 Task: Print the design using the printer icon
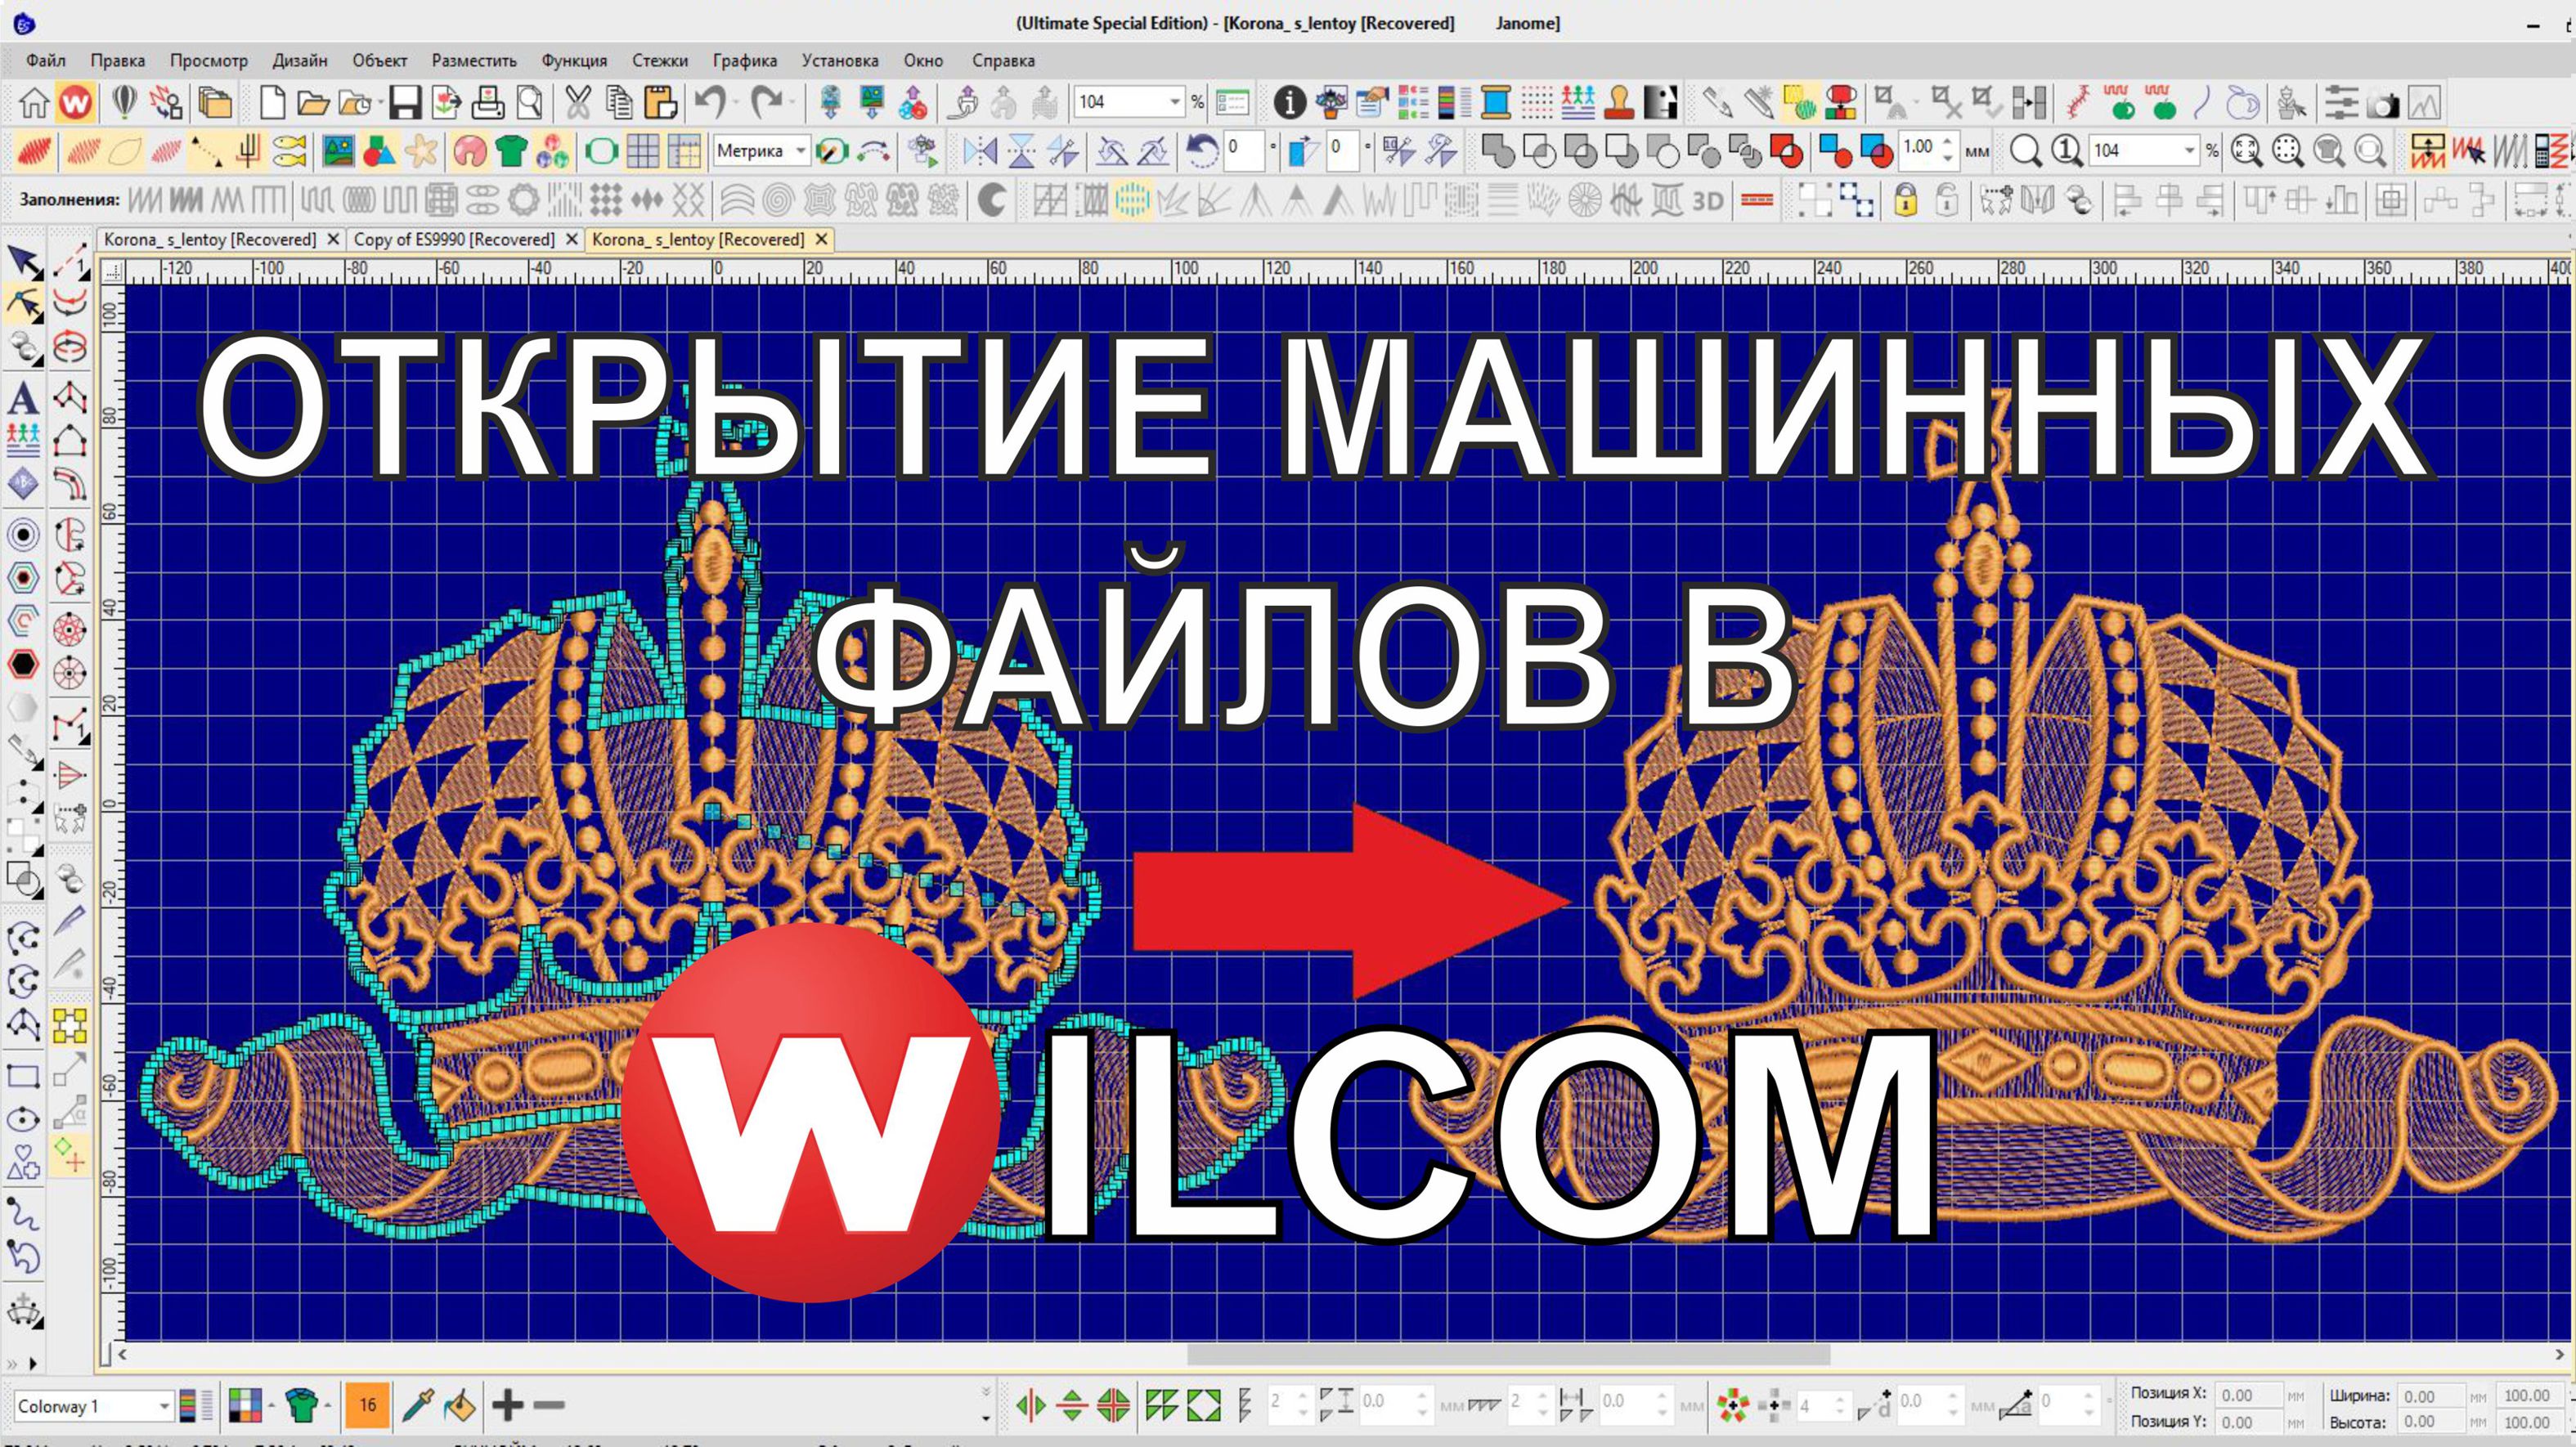[x=488, y=102]
